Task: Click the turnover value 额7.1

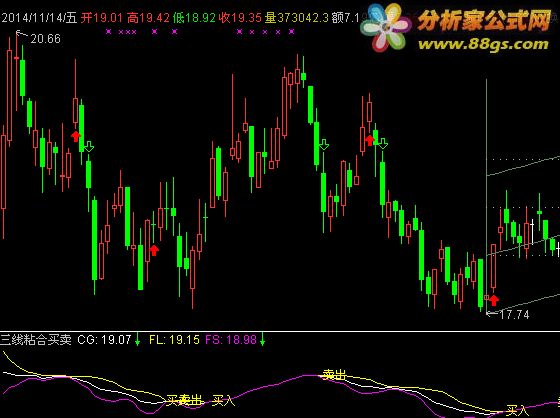Action: coord(345,18)
